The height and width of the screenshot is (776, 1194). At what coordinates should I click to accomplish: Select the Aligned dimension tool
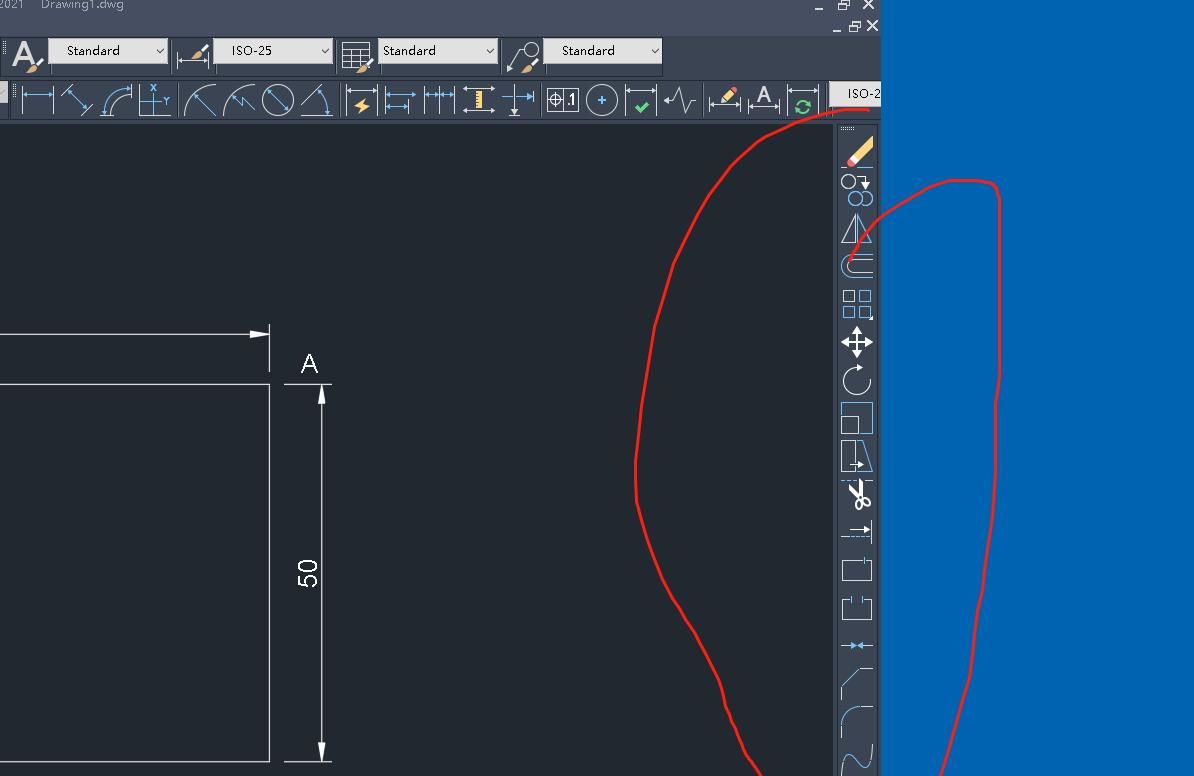(77, 100)
